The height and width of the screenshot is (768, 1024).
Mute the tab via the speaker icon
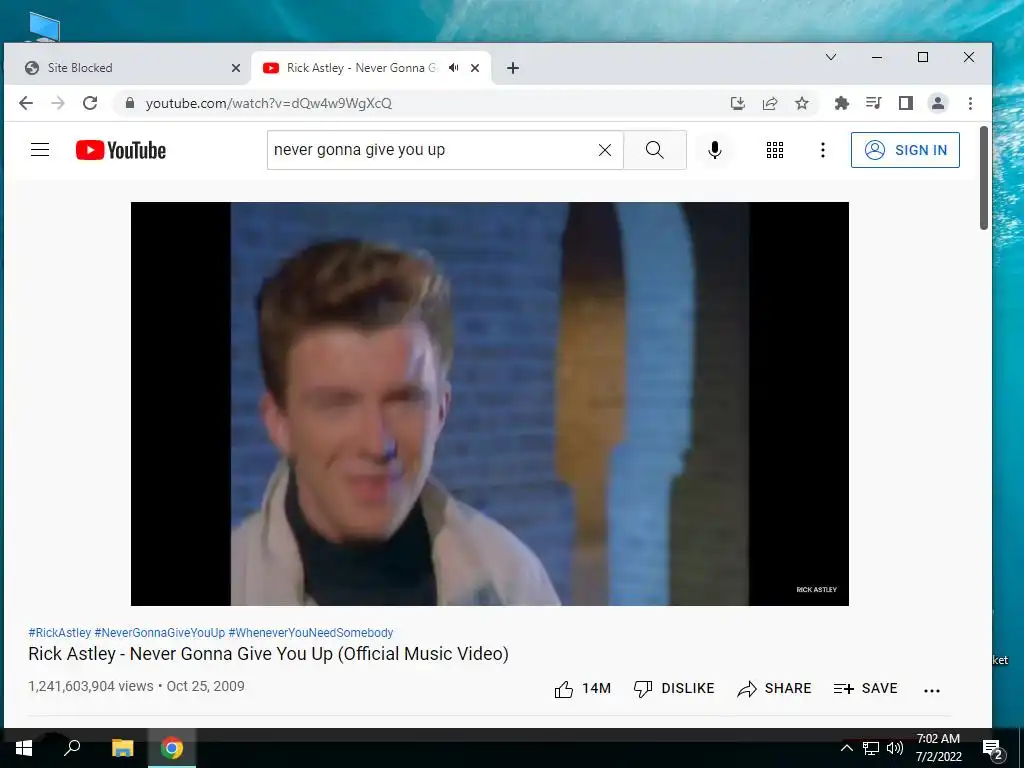tap(453, 68)
